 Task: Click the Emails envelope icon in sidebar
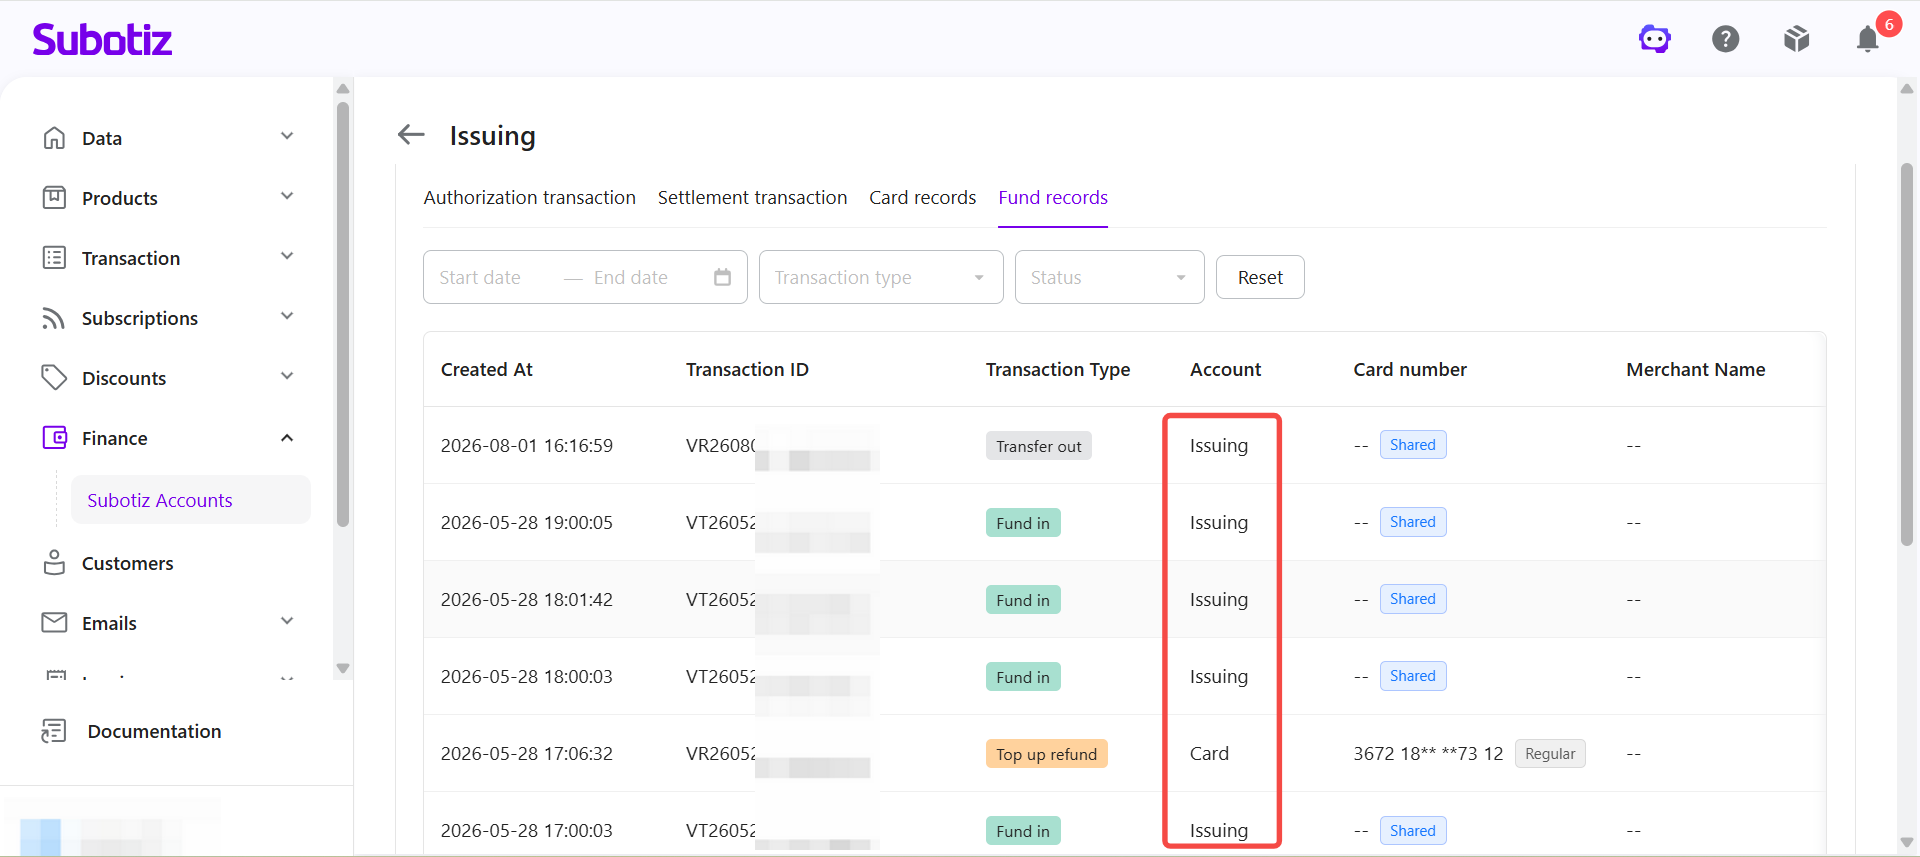(54, 623)
